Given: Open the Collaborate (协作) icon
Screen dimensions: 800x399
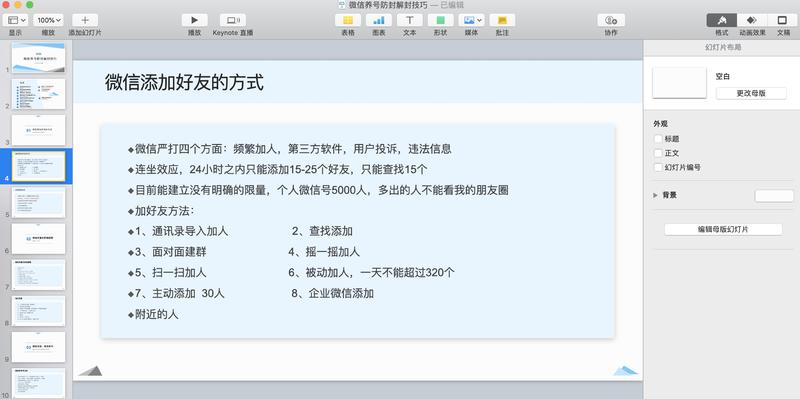Looking at the screenshot, I should coord(611,20).
